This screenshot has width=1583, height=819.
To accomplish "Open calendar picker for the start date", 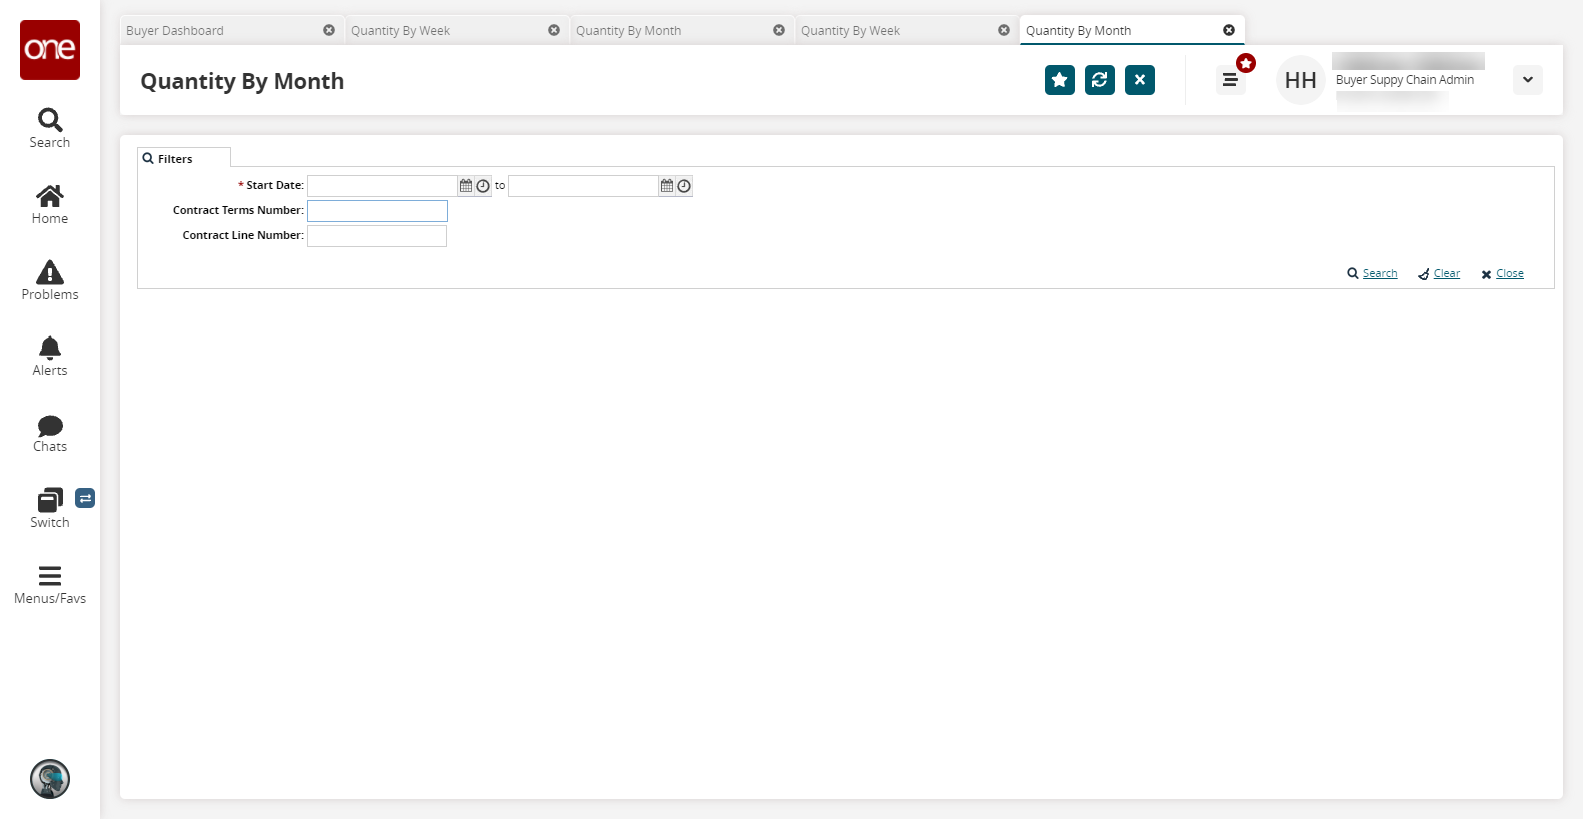I will [x=466, y=186].
